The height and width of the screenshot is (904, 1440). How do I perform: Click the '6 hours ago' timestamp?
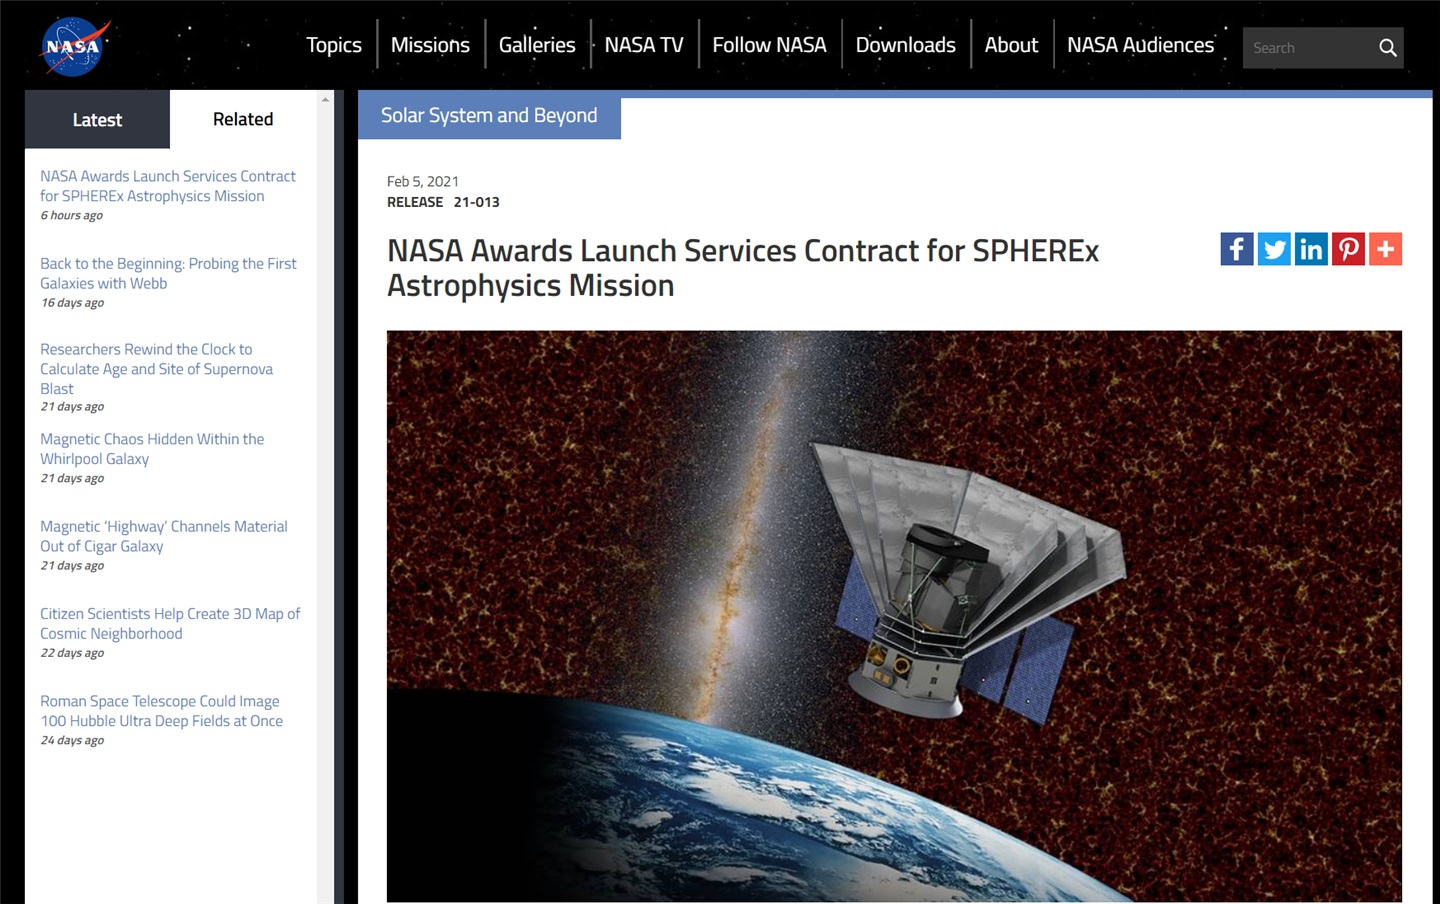[x=72, y=216]
